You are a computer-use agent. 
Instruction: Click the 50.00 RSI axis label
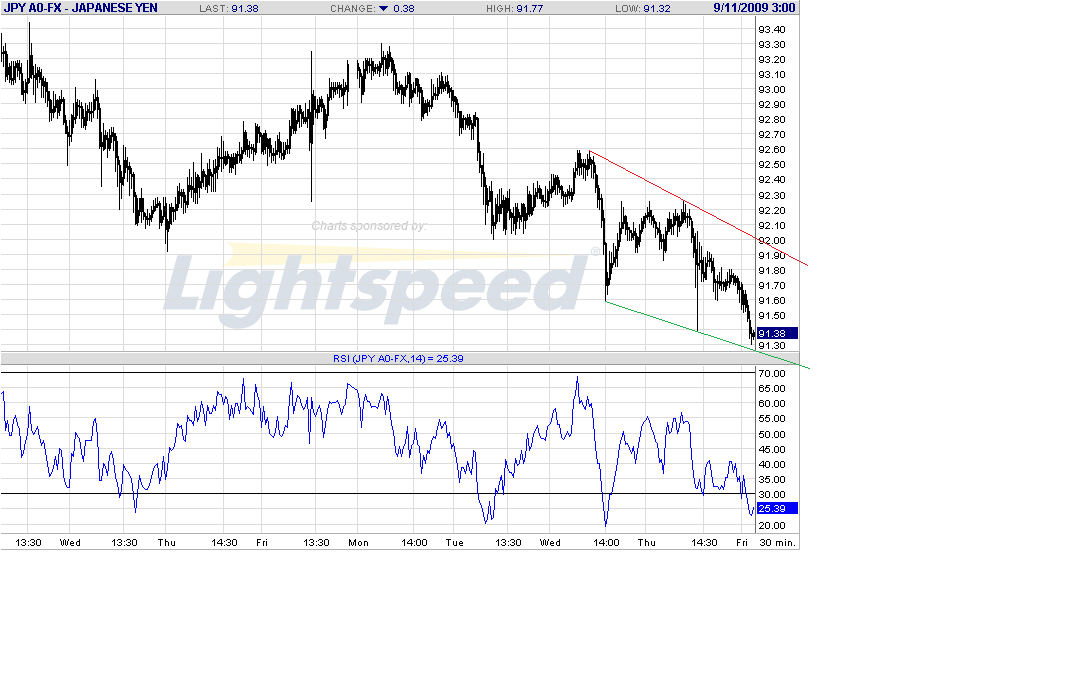[x=772, y=435]
